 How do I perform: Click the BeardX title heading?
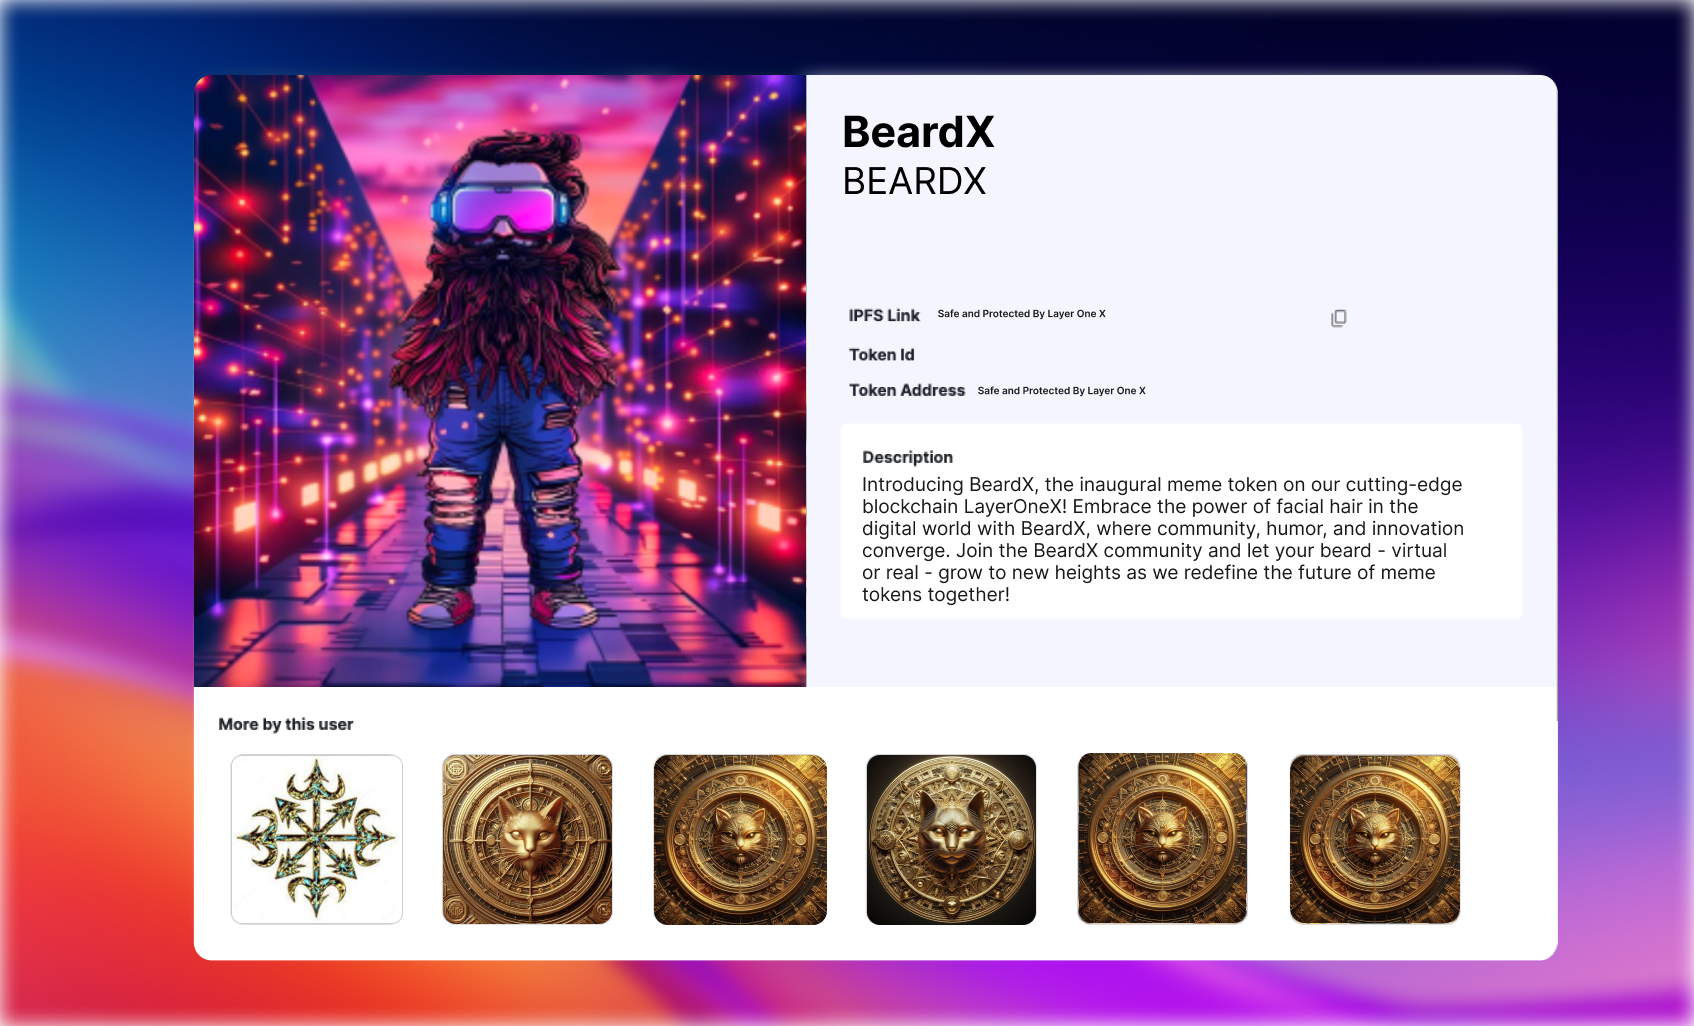pos(918,132)
